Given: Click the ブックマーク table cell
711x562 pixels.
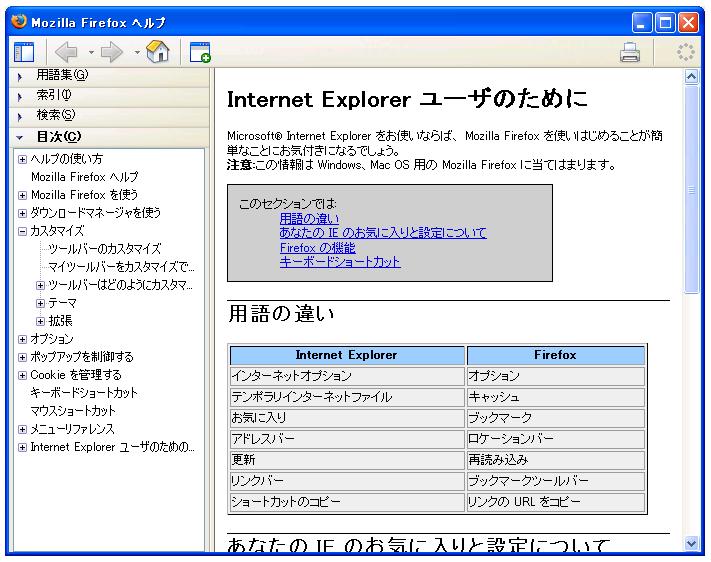Looking at the screenshot, I should pos(556,418).
